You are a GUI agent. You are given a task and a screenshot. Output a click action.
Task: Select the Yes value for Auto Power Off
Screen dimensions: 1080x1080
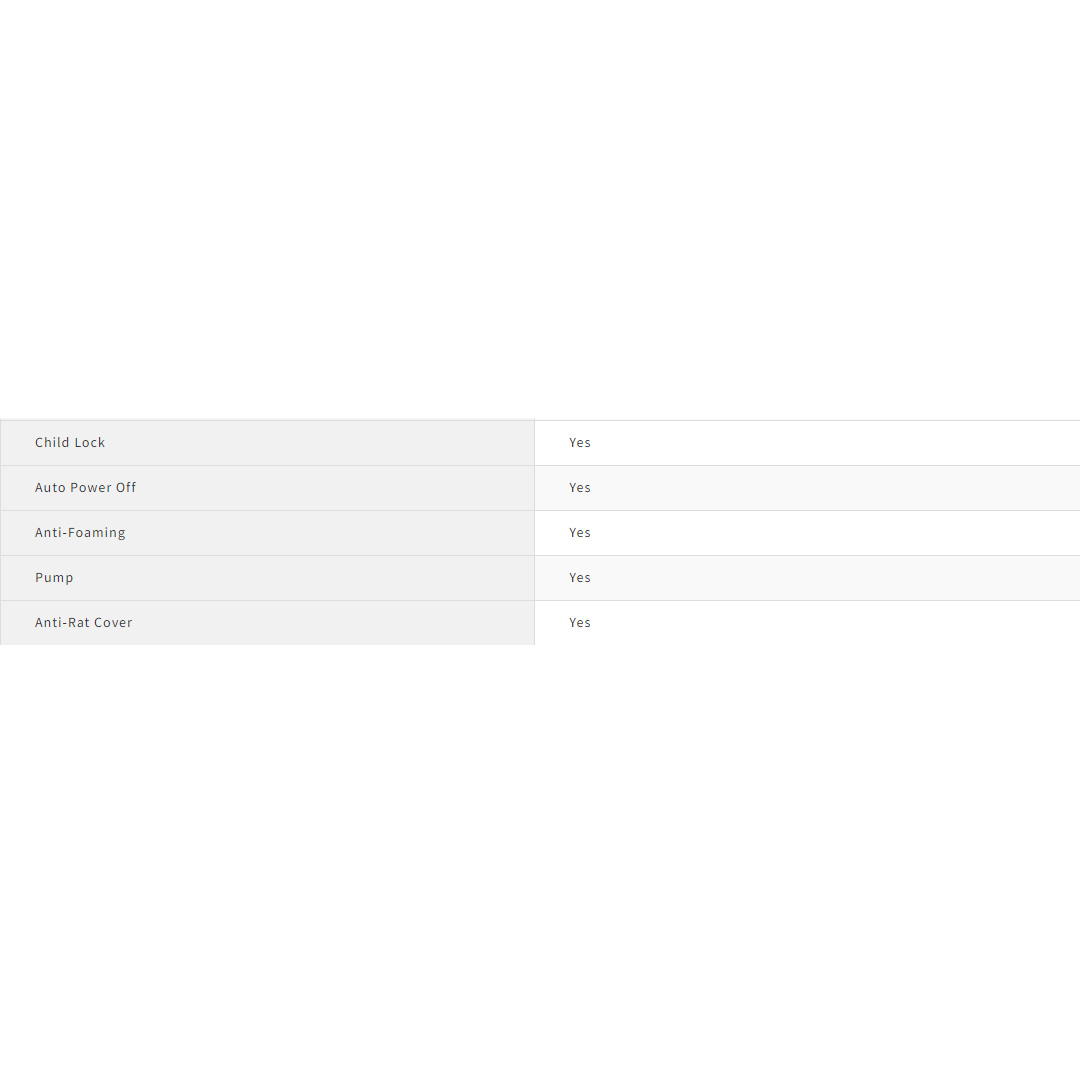point(580,487)
